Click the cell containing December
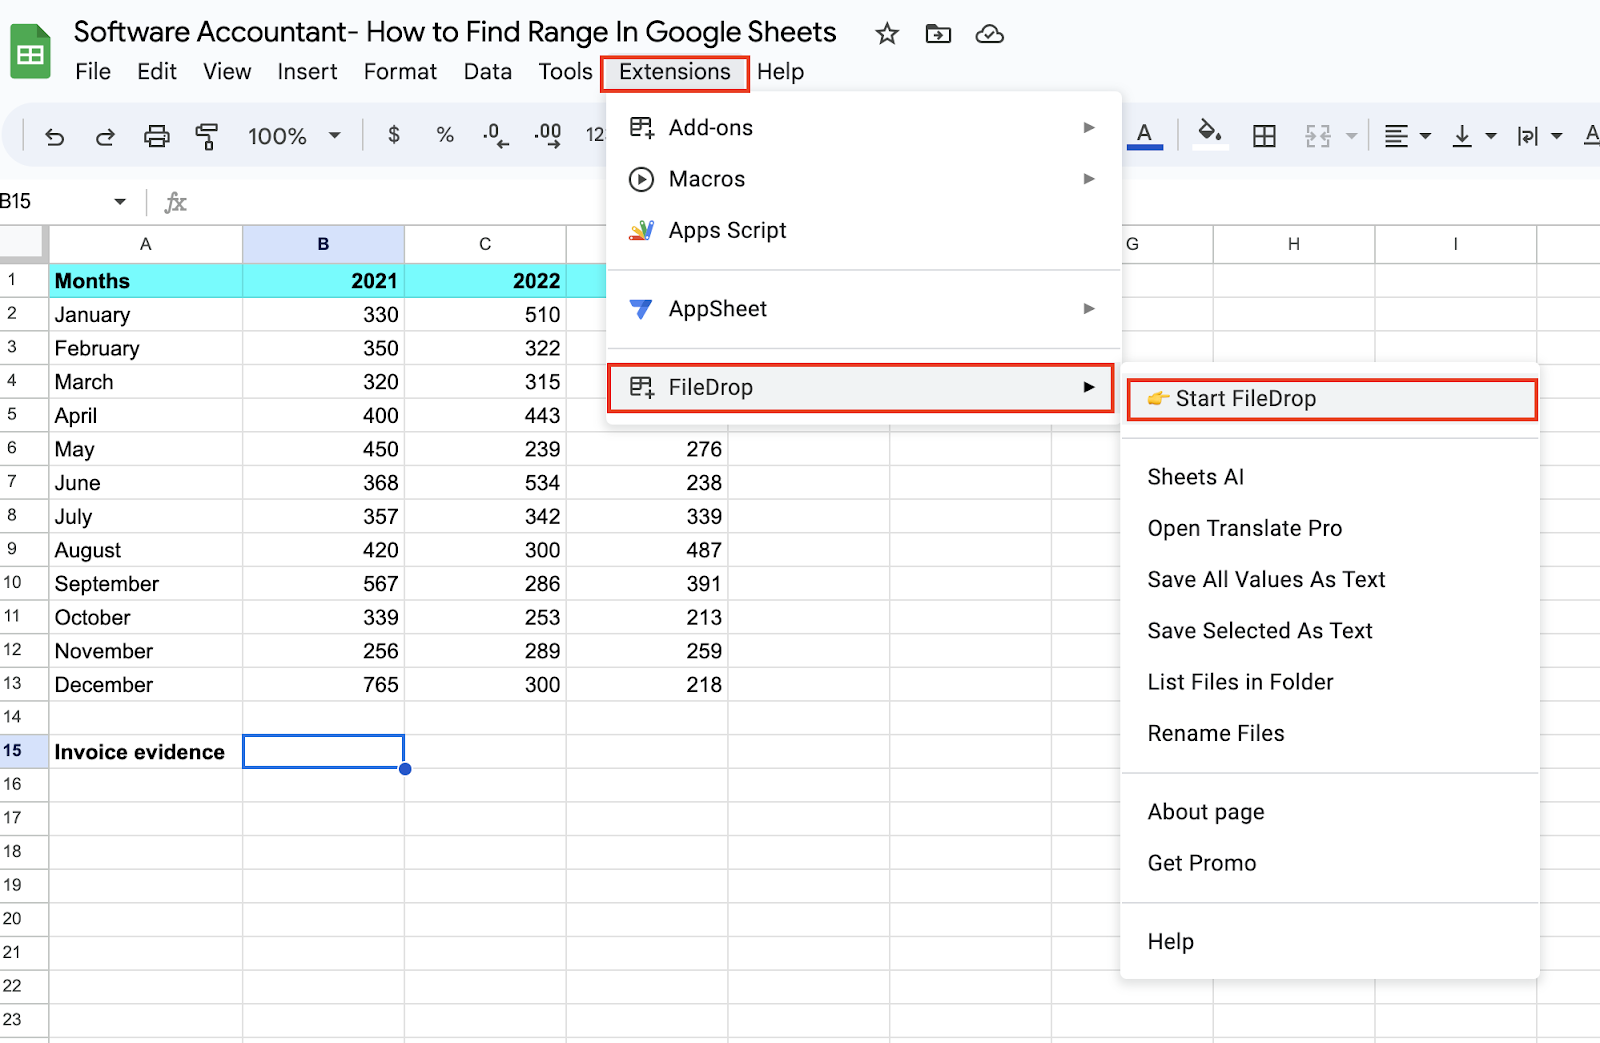The height and width of the screenshot is (1043, 1600). [x=146, y=685]
